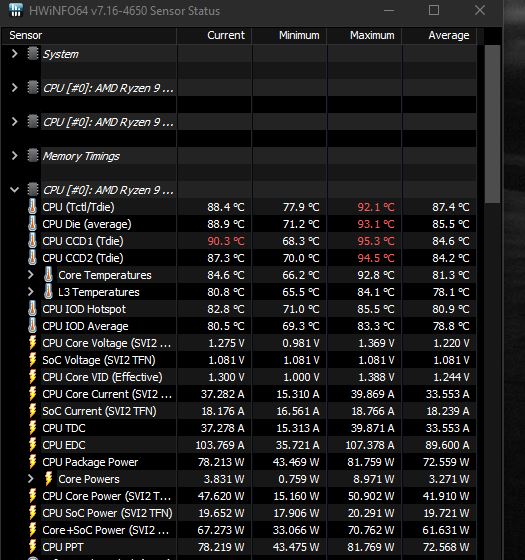This screenshot has height=560, width=525.
Task: Click the lightning icon for CPU Core VID
Action: (x=32, y=376)
